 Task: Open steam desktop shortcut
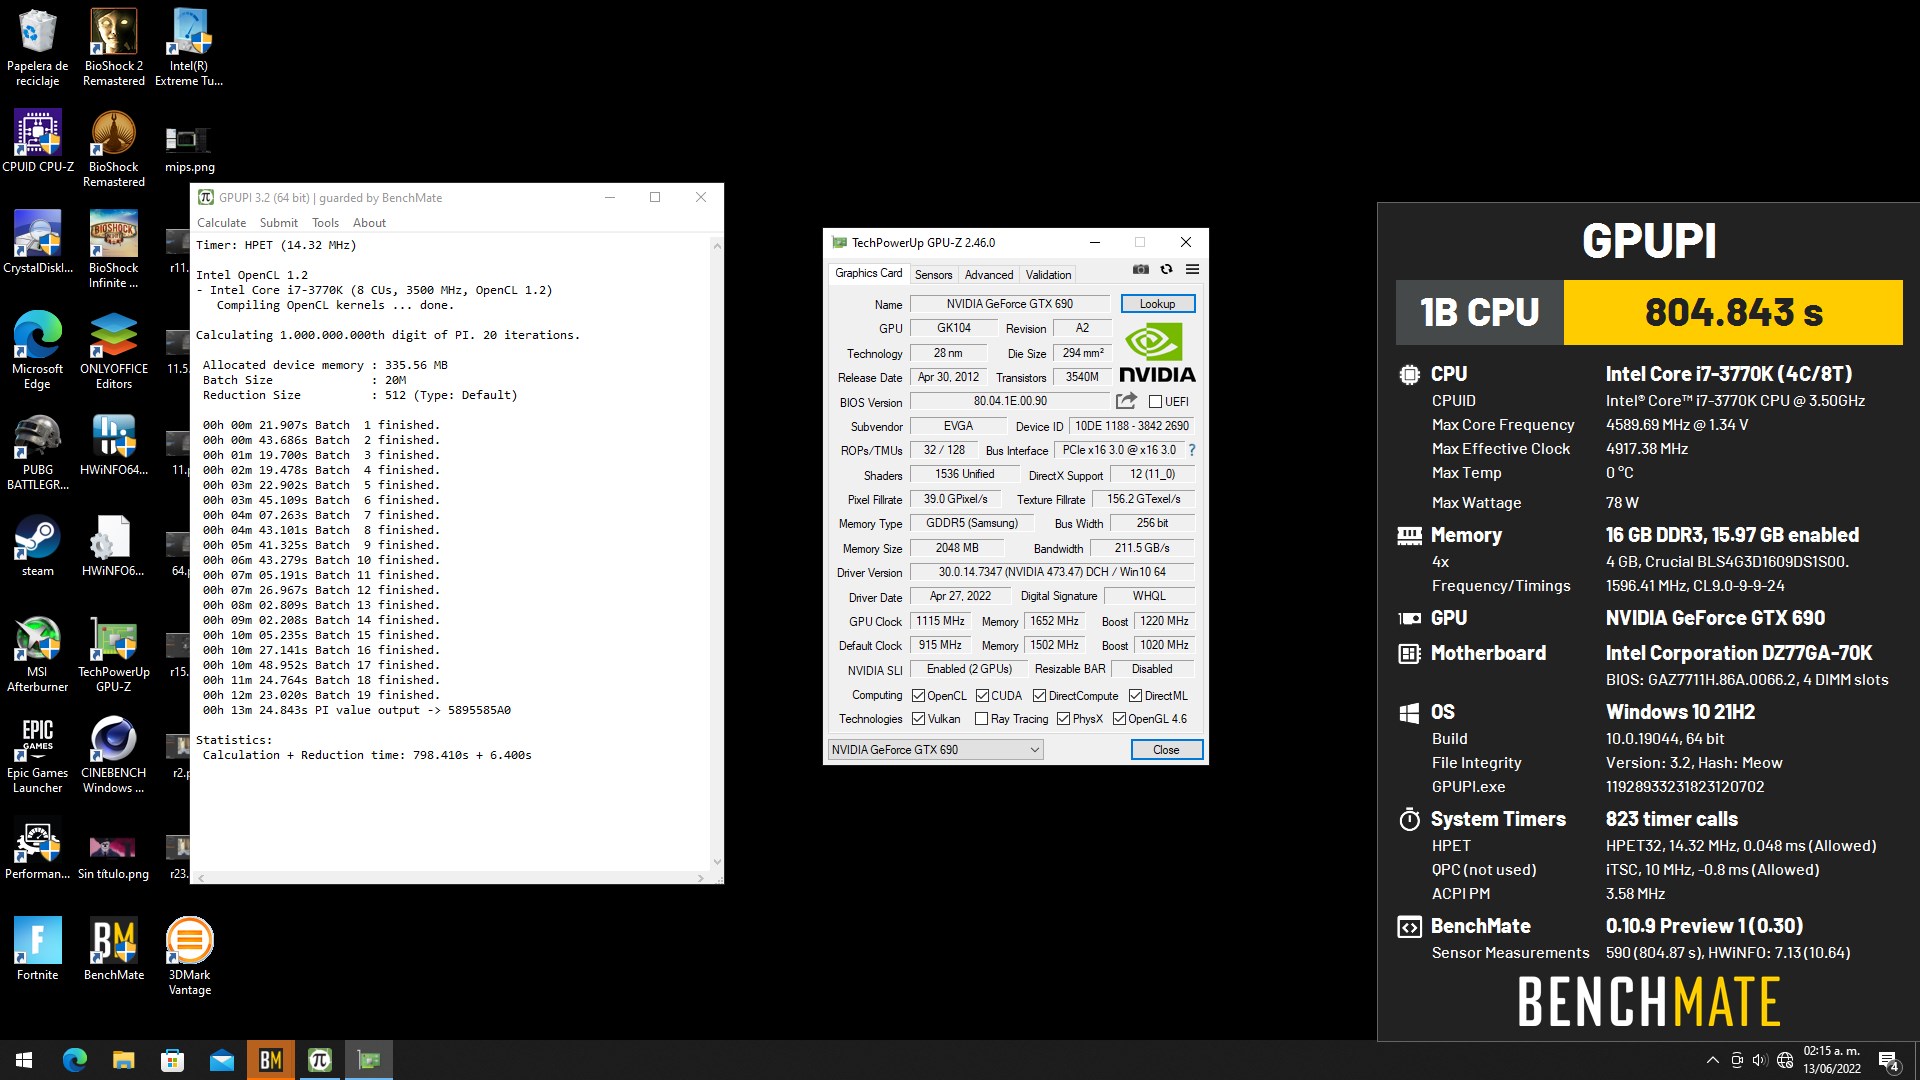coord(37,545)
